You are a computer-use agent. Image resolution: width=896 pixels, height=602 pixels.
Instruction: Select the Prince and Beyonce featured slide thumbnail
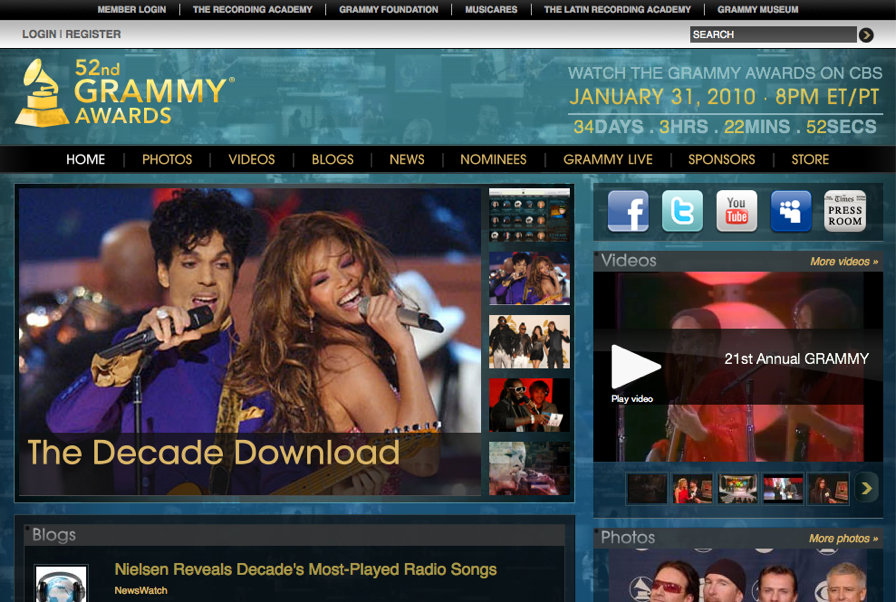point(529,278)
